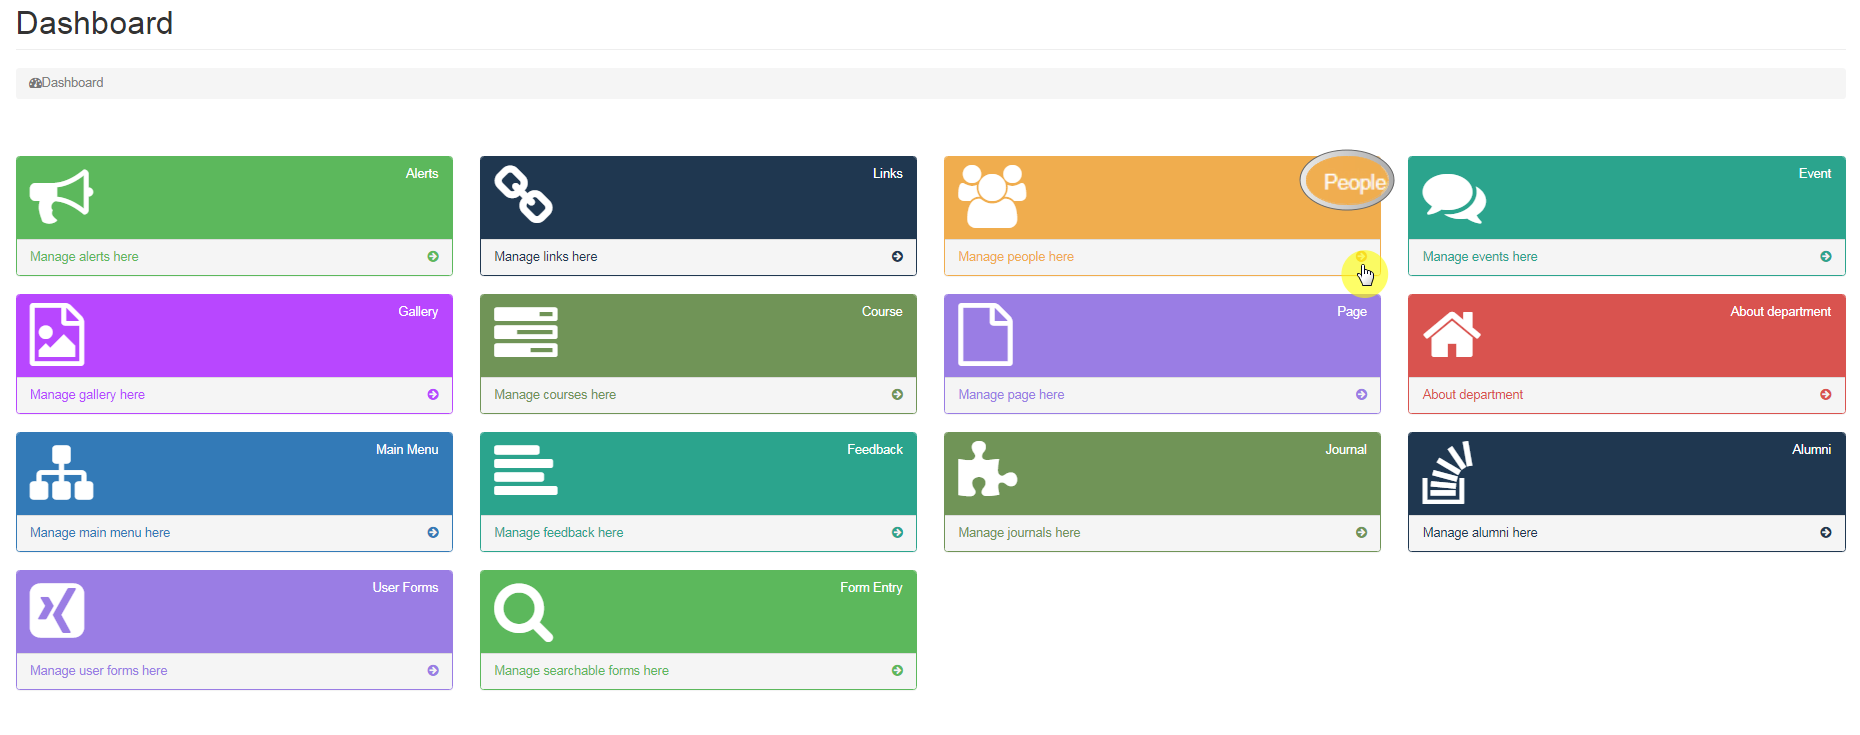This screenshot has height=735, width=1860.
Task: Open the Manage links here link
Action: pos(545,257)
